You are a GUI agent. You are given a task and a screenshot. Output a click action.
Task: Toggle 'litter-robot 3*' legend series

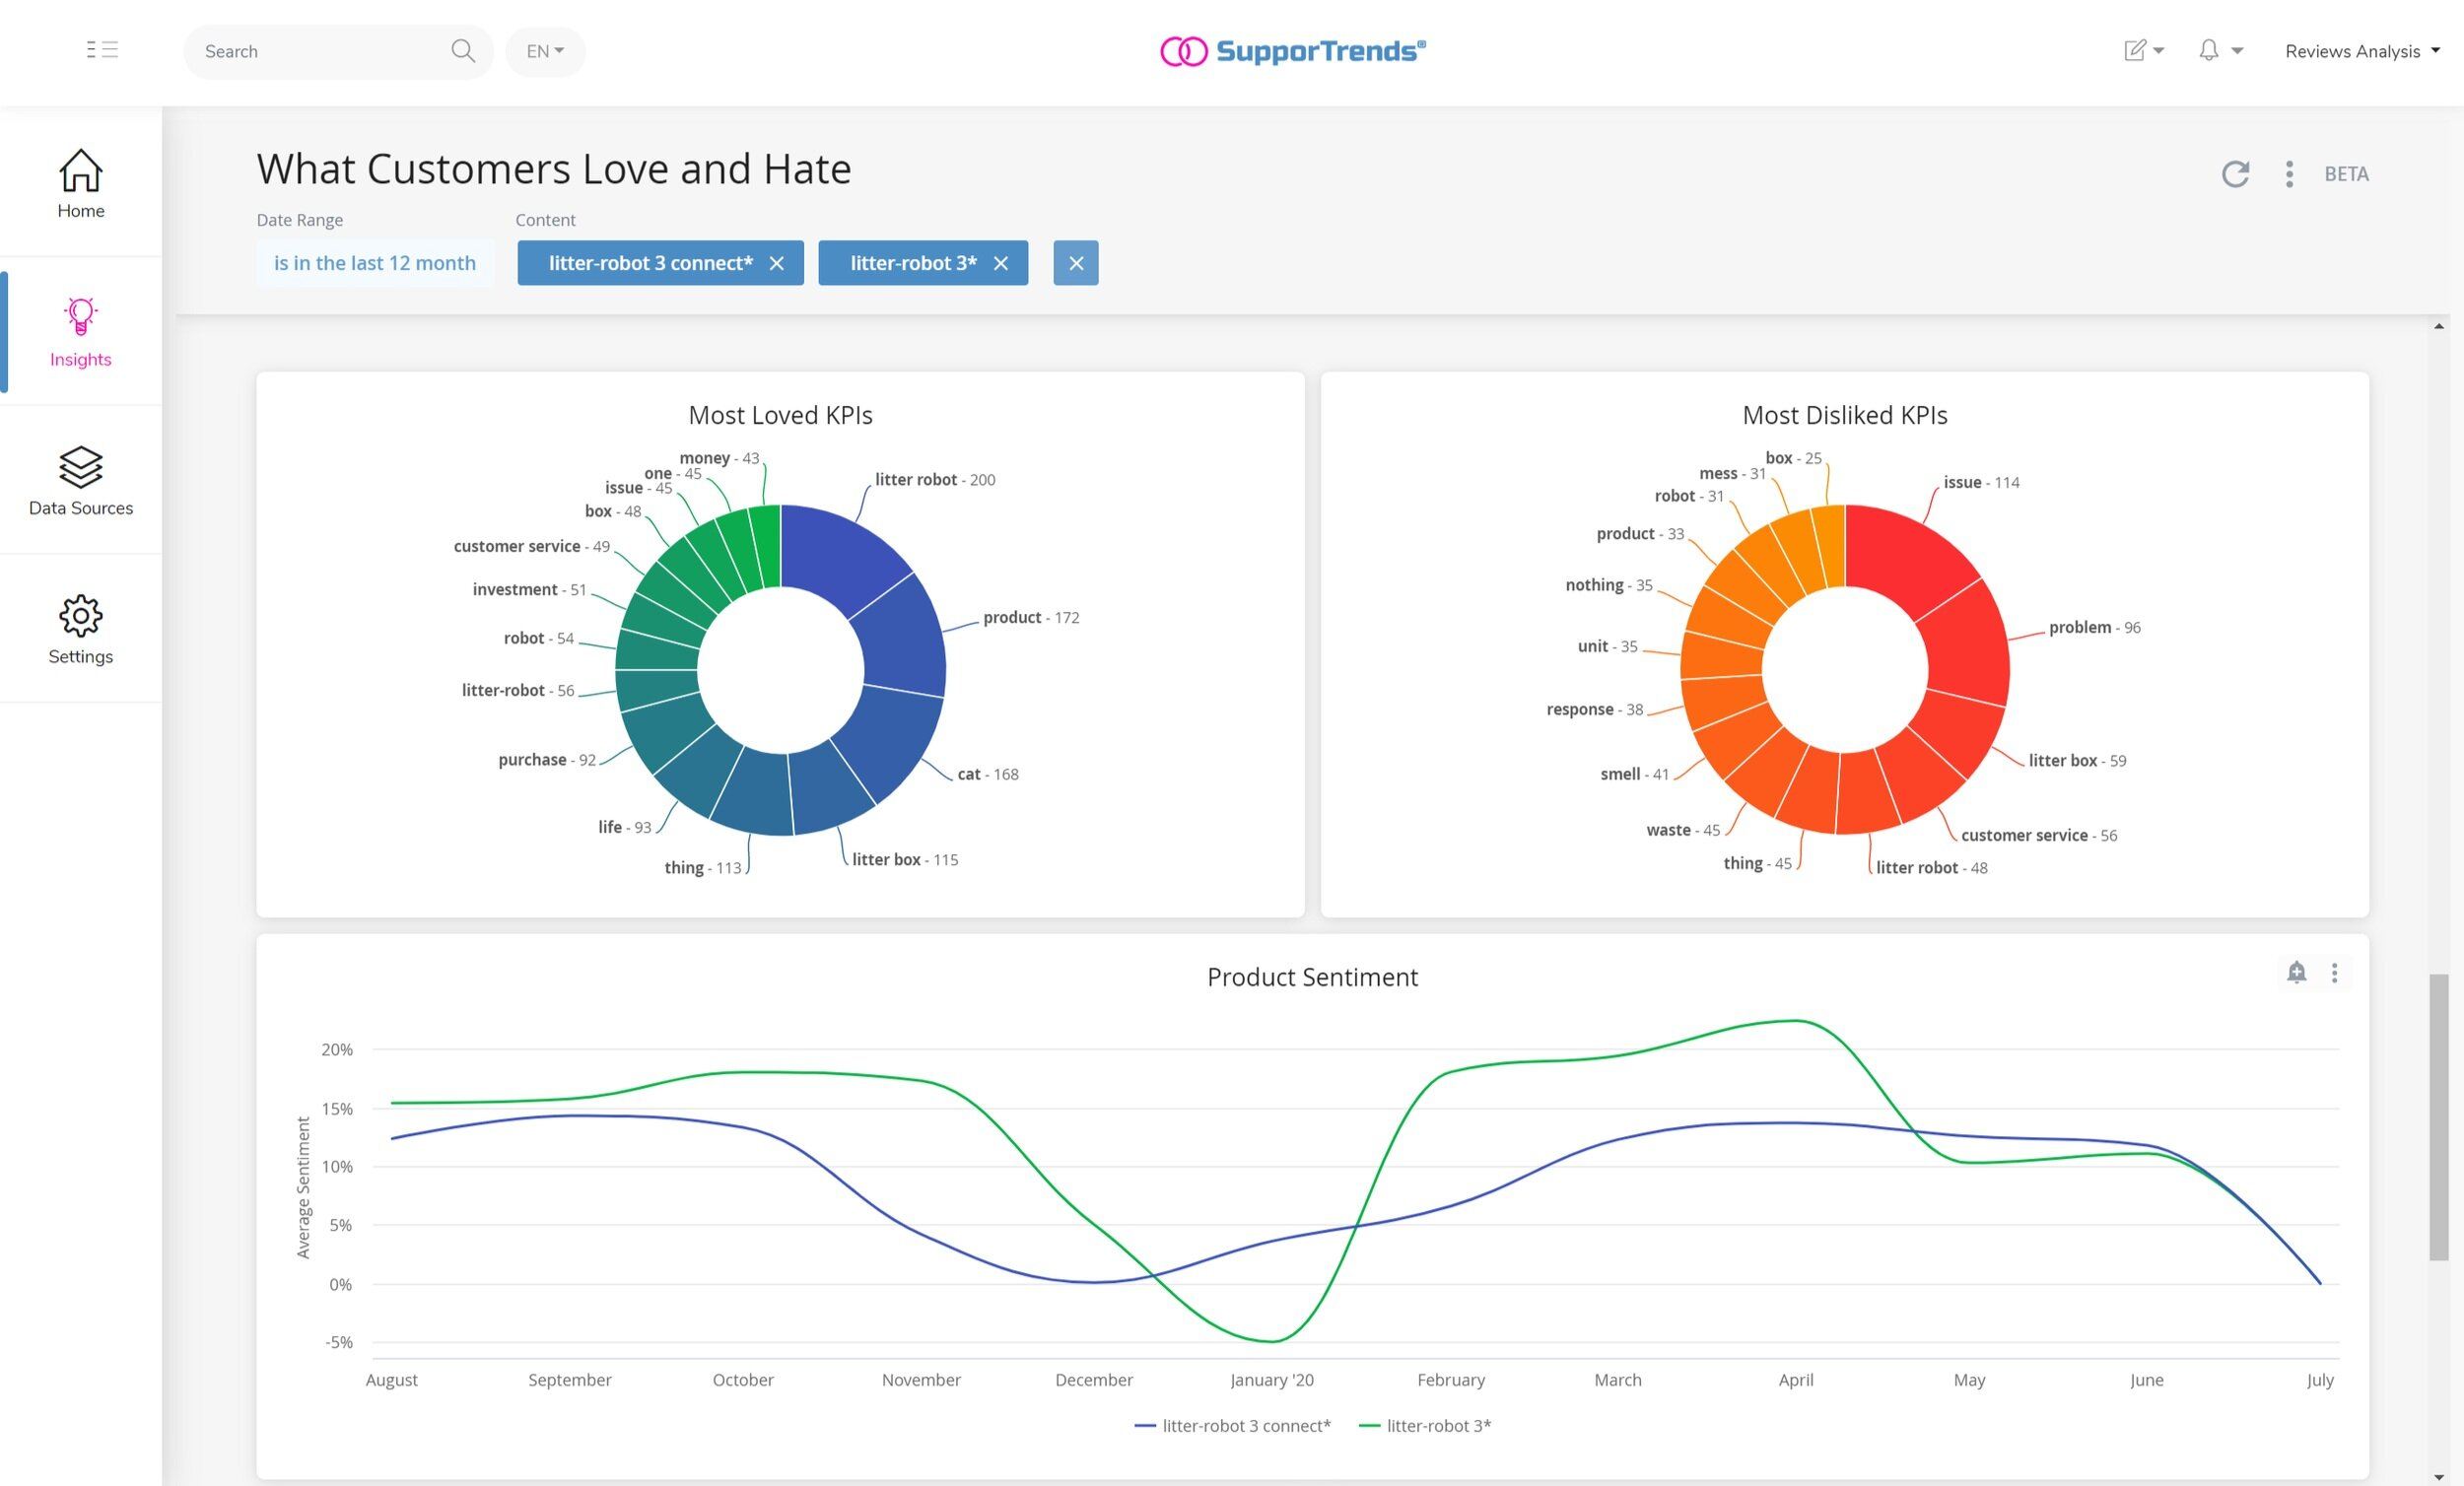tap(1425, 1425)
